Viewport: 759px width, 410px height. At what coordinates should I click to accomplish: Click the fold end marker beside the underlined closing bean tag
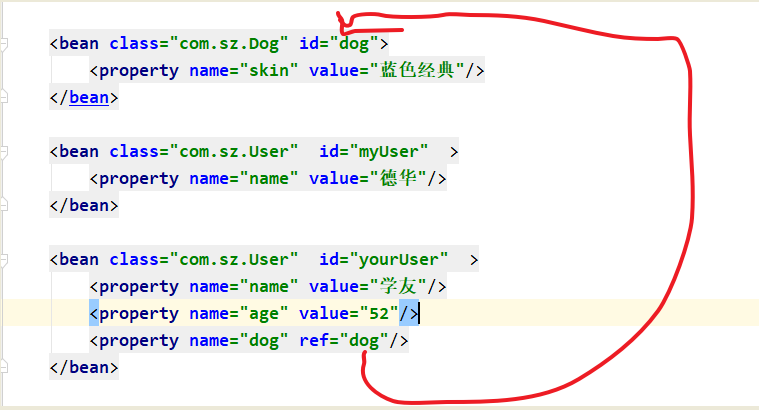[x=3, y=96]
